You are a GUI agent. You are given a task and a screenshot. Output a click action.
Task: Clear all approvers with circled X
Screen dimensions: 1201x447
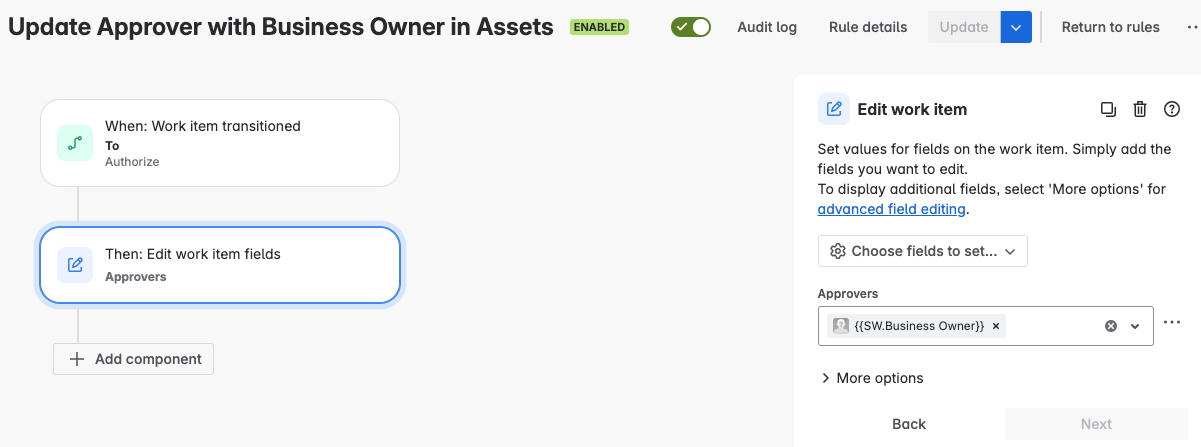(1110, 326)
